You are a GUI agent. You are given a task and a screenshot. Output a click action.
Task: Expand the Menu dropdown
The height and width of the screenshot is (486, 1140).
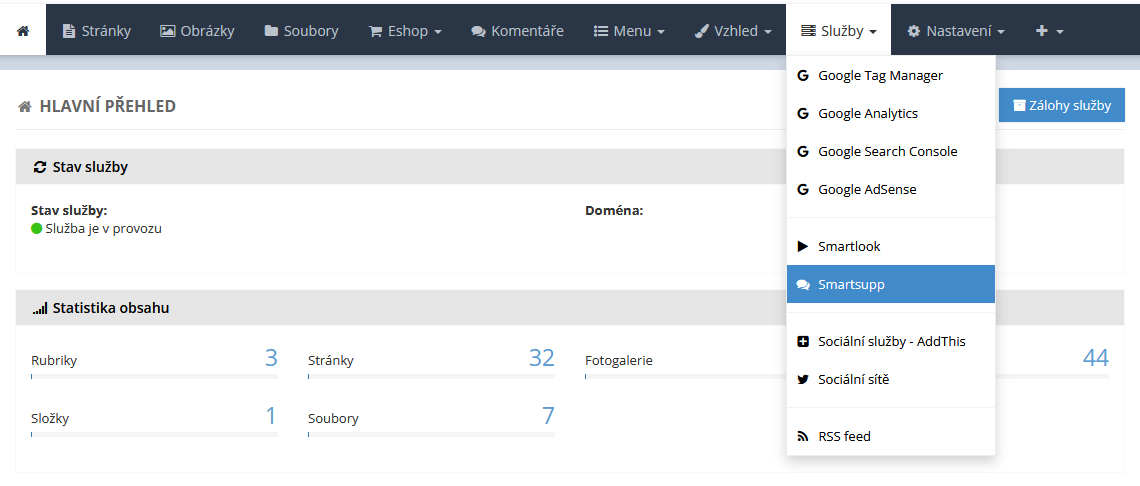[x=629, y=31]
